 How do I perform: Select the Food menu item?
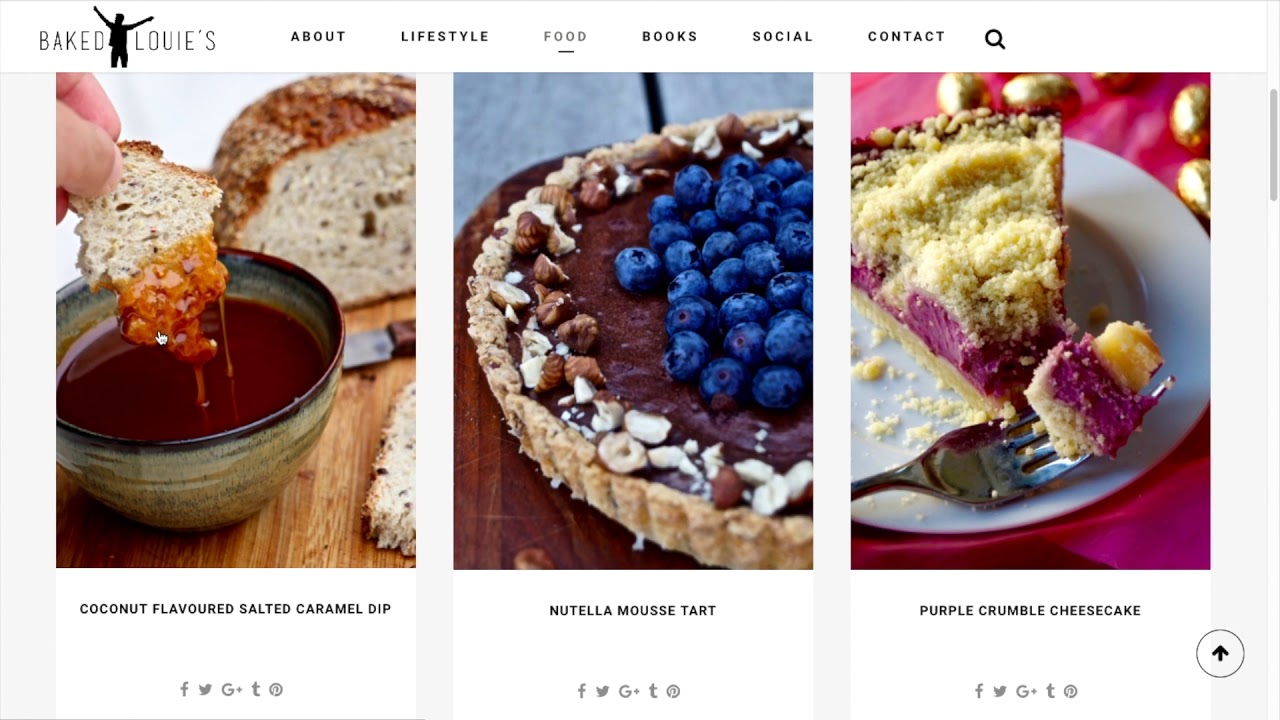[x=566, y=36]
